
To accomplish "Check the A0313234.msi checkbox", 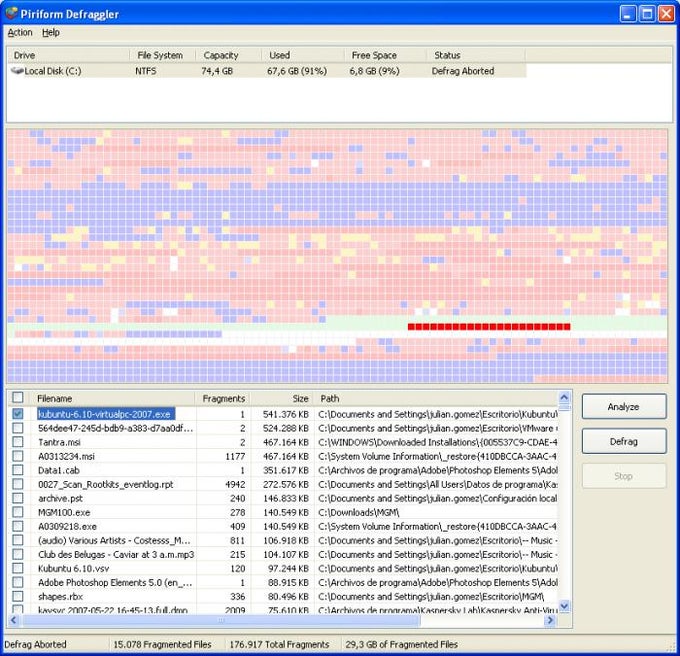I will click(18, 456).
